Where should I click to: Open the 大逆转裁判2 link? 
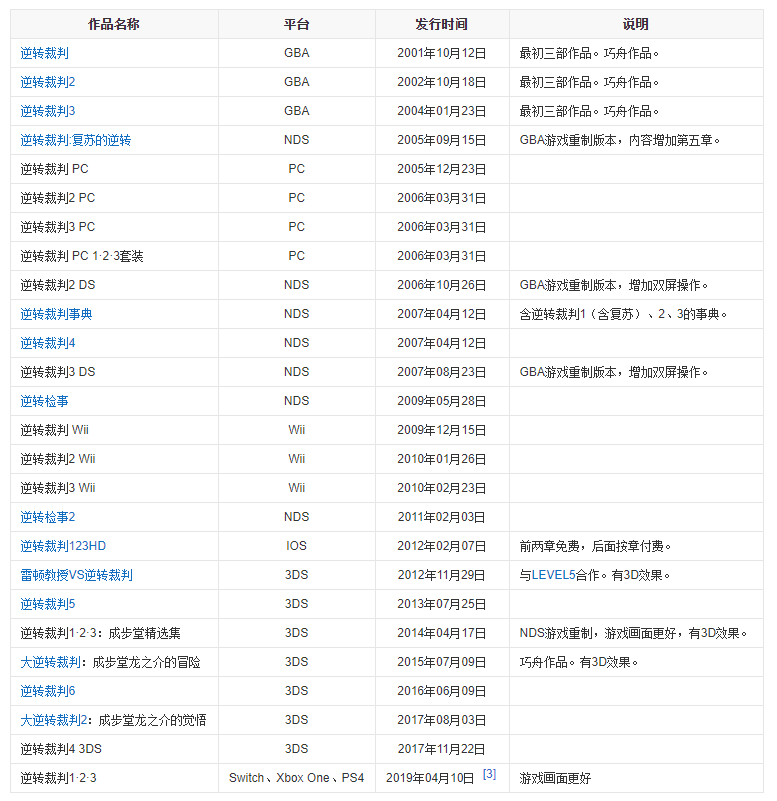point(54,720)
